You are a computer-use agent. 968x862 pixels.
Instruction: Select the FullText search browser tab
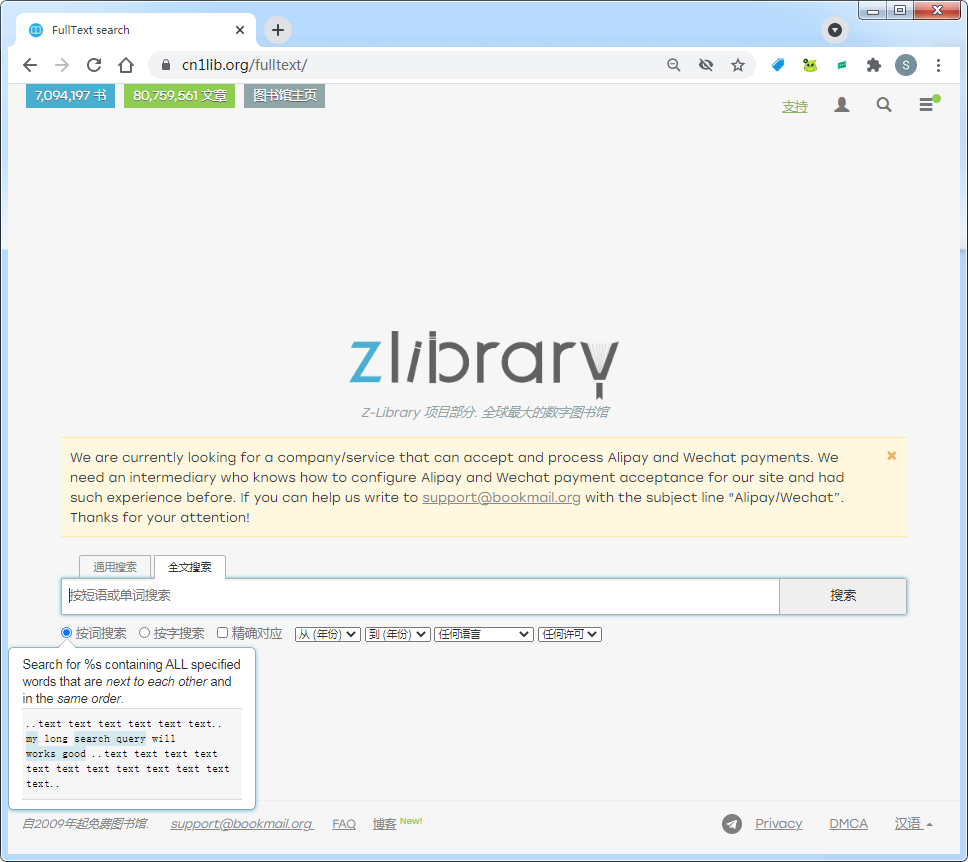point(136,30)
